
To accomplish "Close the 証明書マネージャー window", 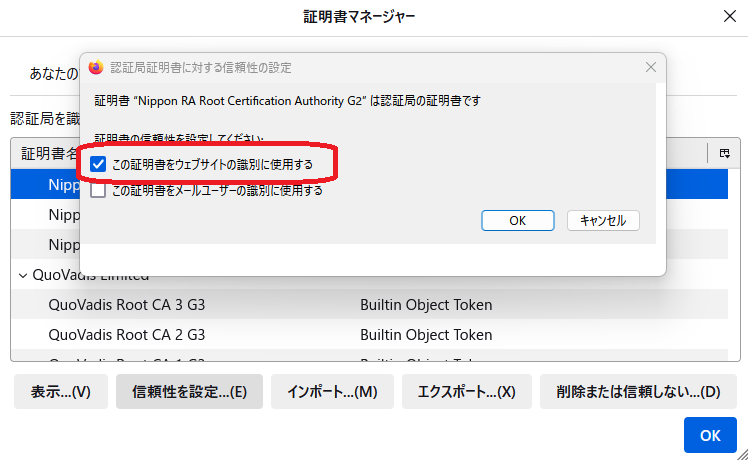I will [729, 16].
